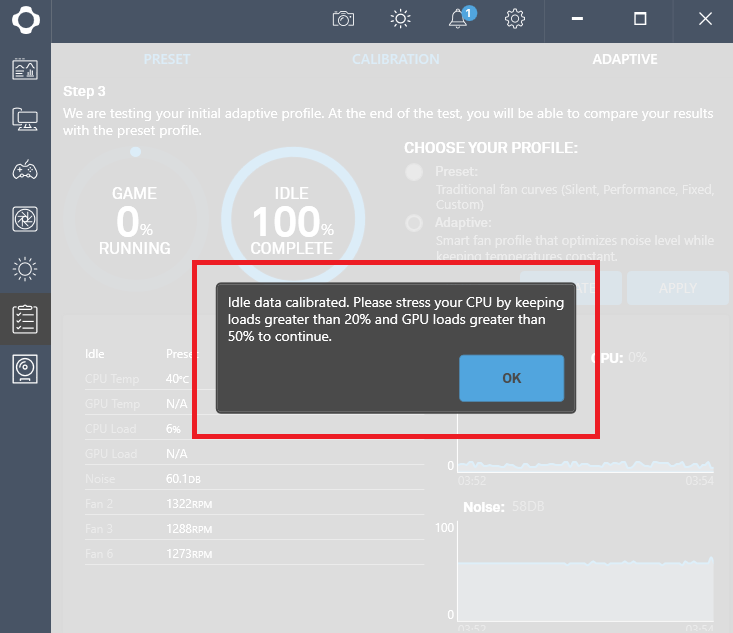The width and height of the screenshot is (733, 633).
Task: Click the Step 3 heading
Action: (x=84, y=91)
